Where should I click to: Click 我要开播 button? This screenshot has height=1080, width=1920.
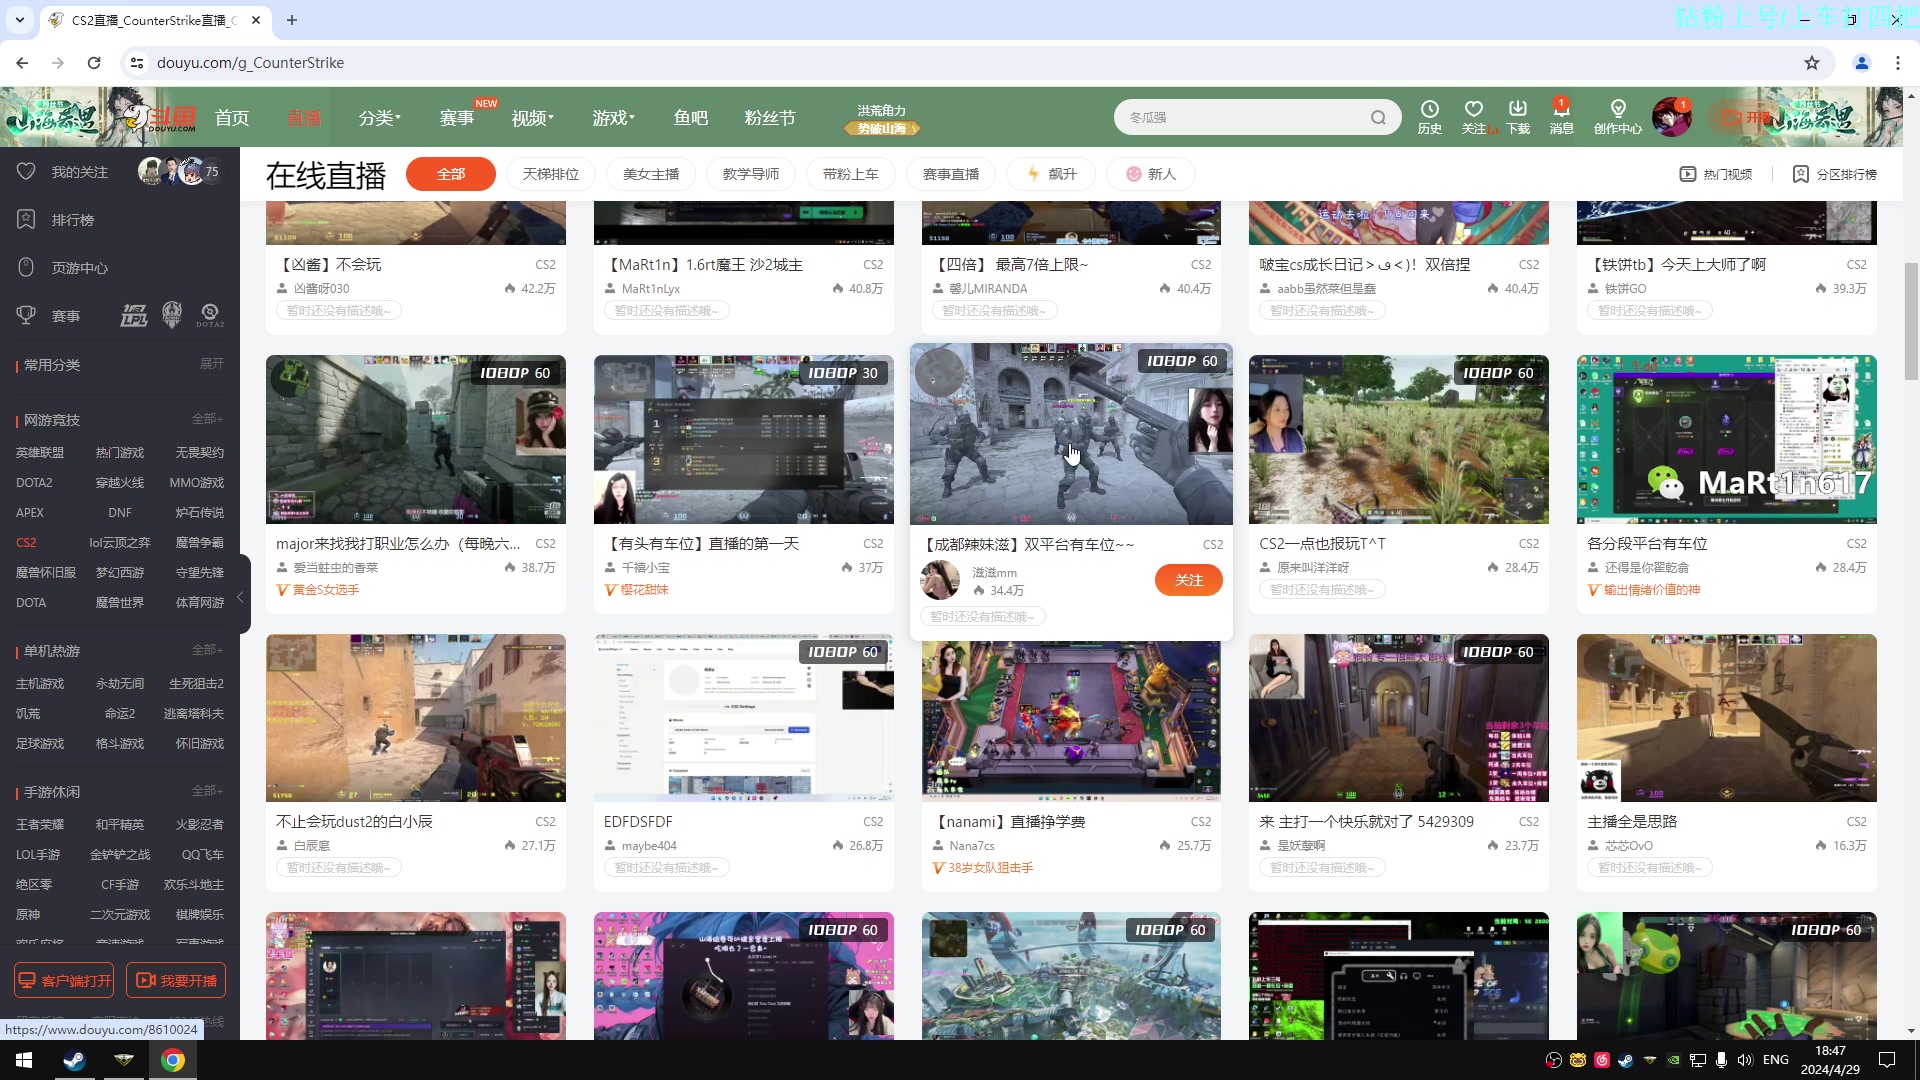click(x=176, y=980)
